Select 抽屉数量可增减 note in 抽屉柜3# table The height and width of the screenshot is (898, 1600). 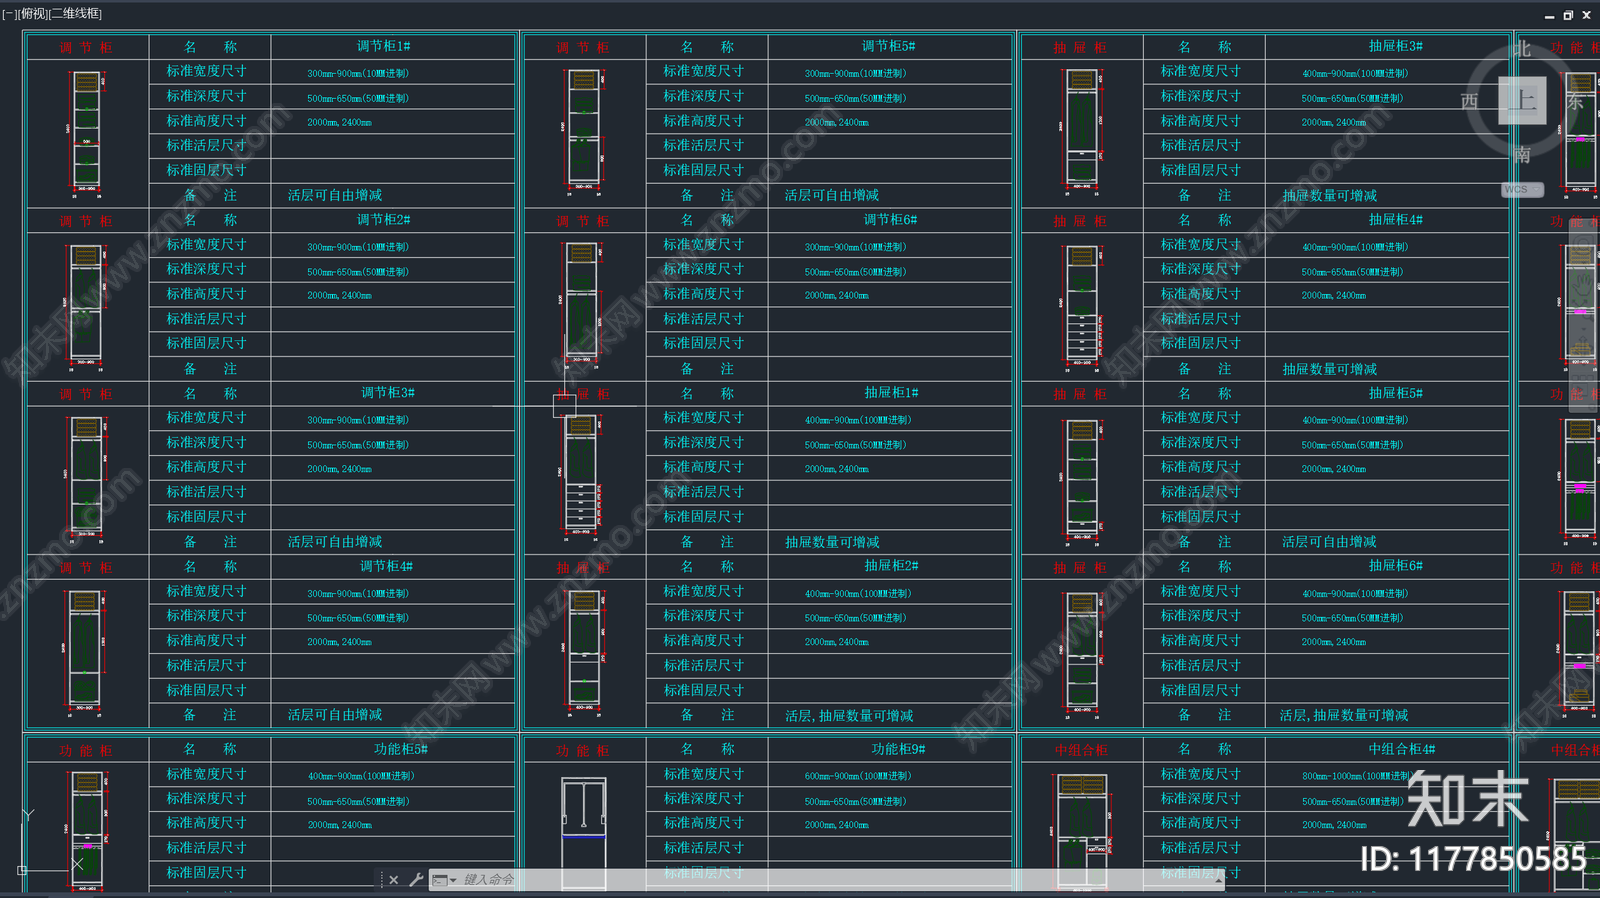tap(1330, 196)
